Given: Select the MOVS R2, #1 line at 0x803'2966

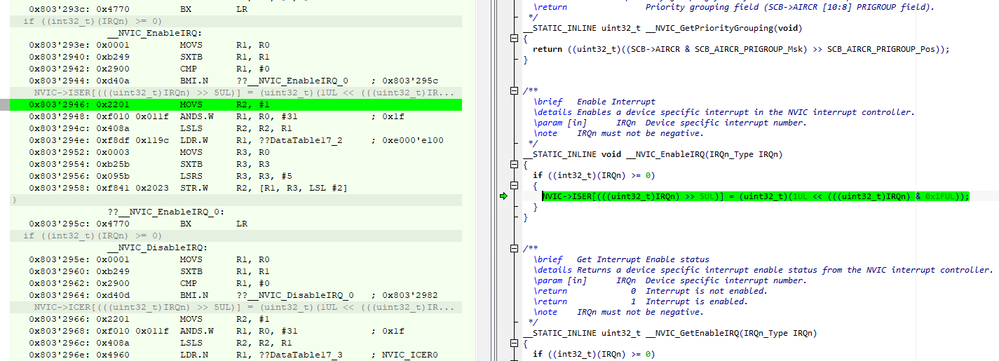Looking at the screenshot, I should (236, 318).
